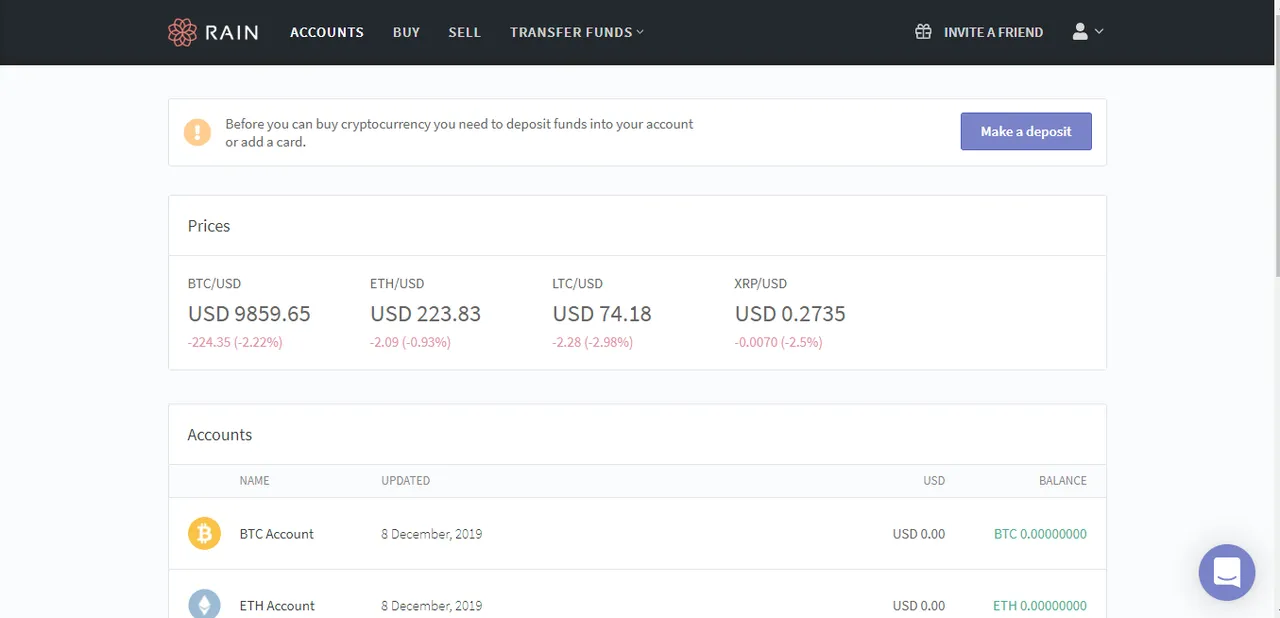Click the RAIN brand name text
Viewport: 1280px width, 618px height.
click(x=232, y=32)
